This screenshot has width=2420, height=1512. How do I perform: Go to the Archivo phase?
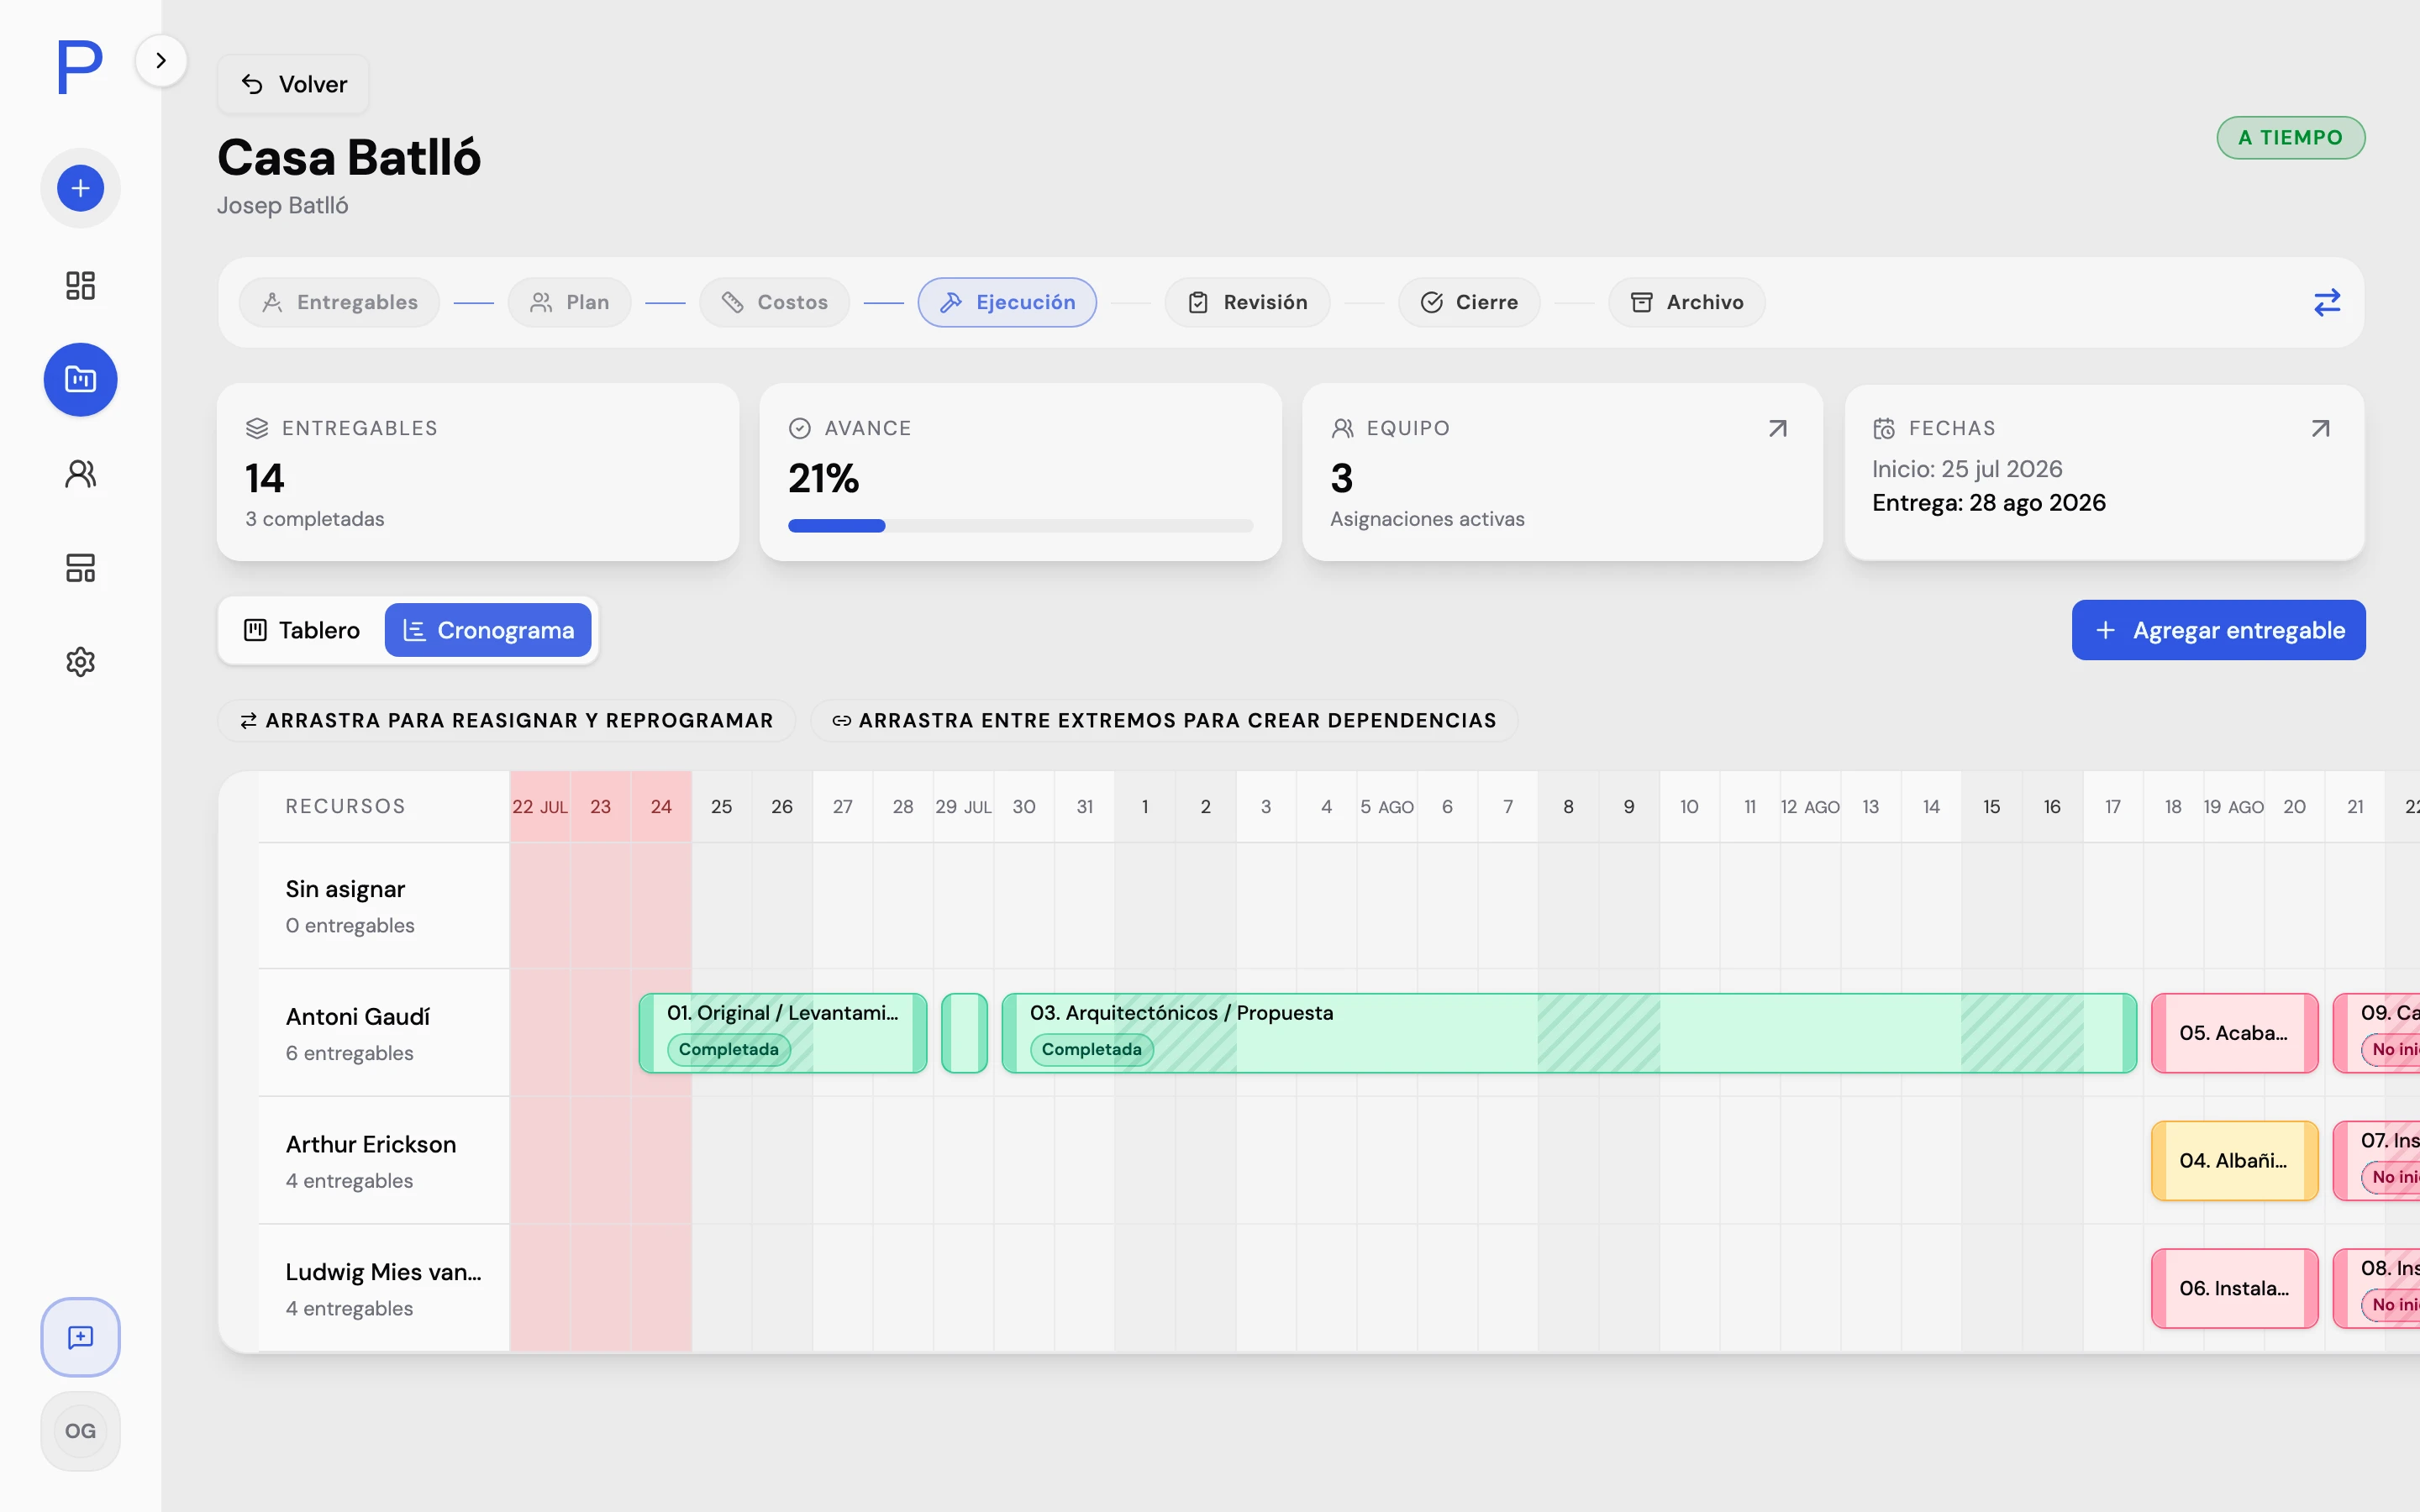point(1686,302)
